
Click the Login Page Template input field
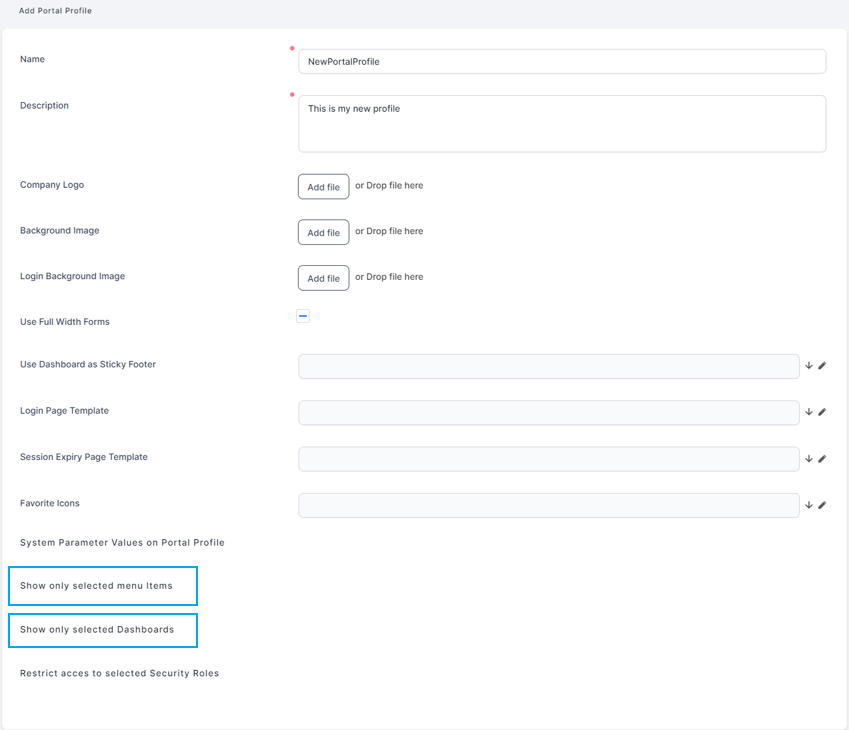548,412
